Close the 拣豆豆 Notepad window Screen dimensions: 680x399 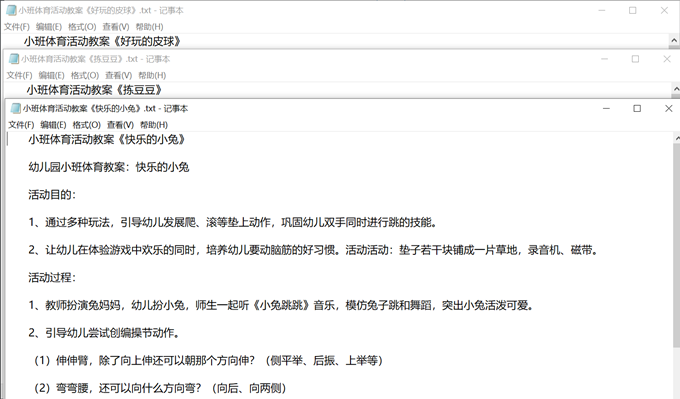(667, 59)
